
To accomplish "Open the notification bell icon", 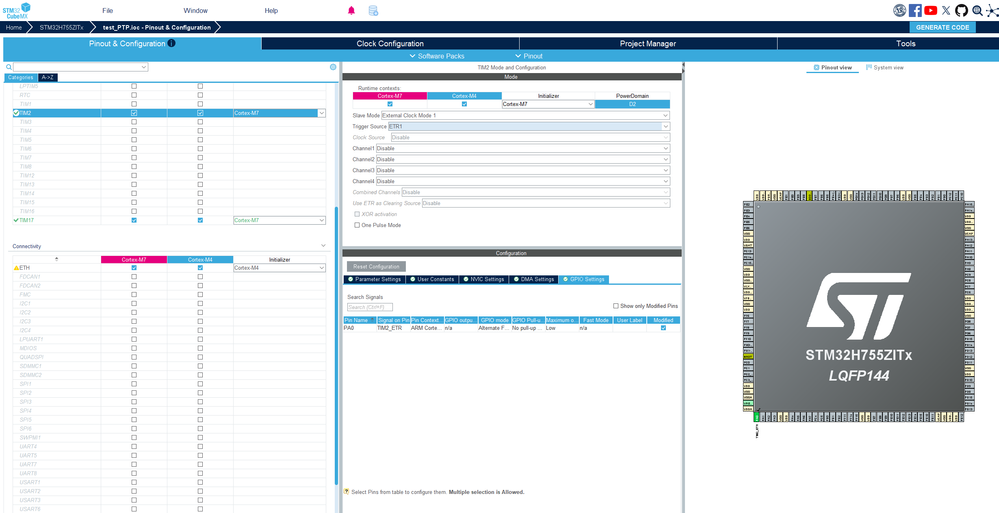I will tap(351, 10).
